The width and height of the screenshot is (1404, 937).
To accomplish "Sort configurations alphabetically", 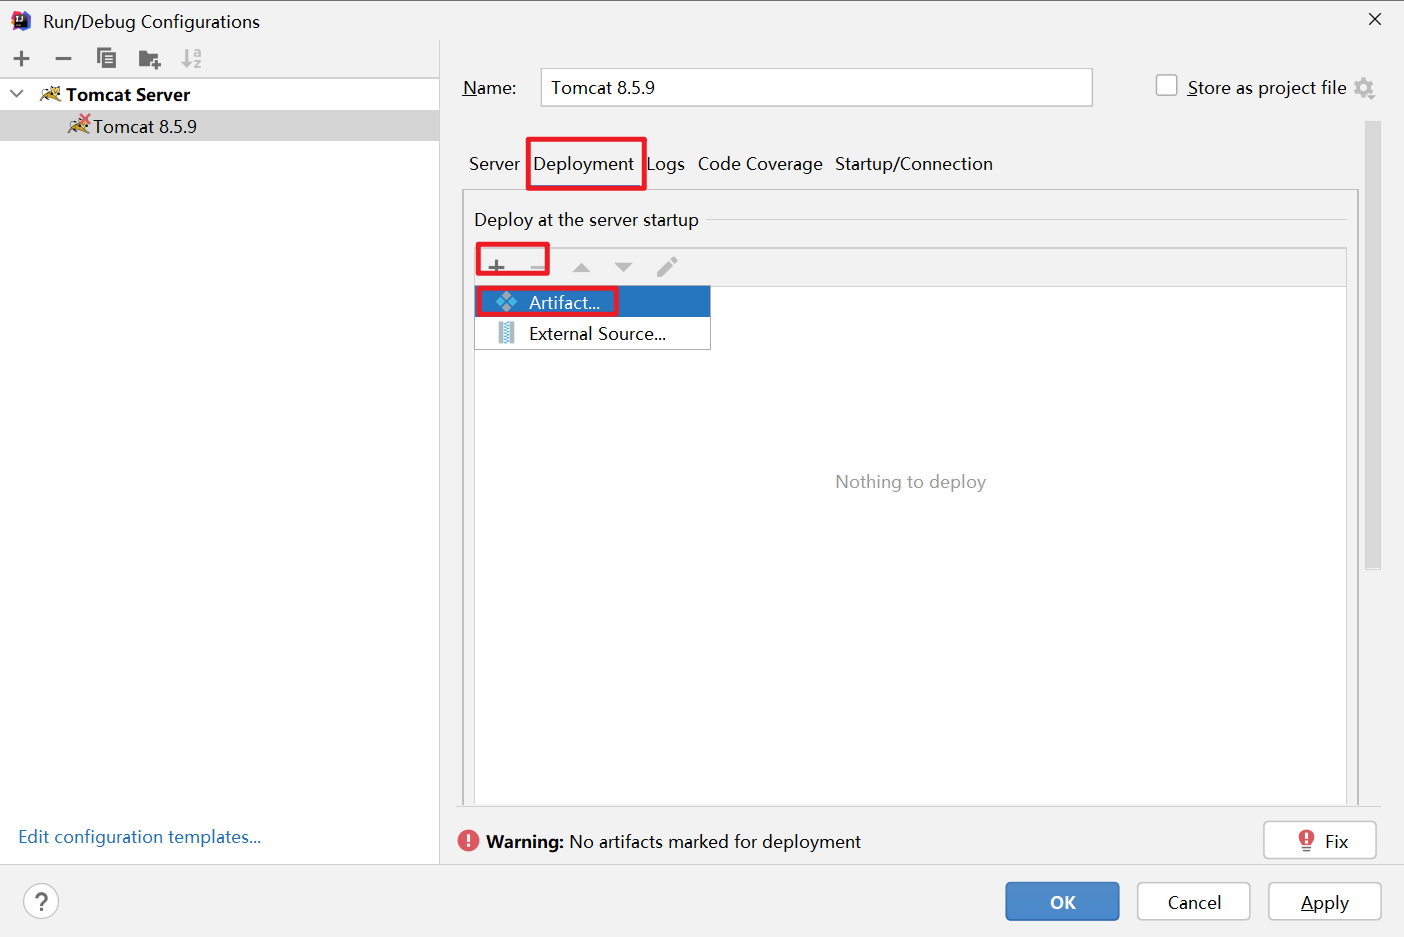I will tap(191, 58).
